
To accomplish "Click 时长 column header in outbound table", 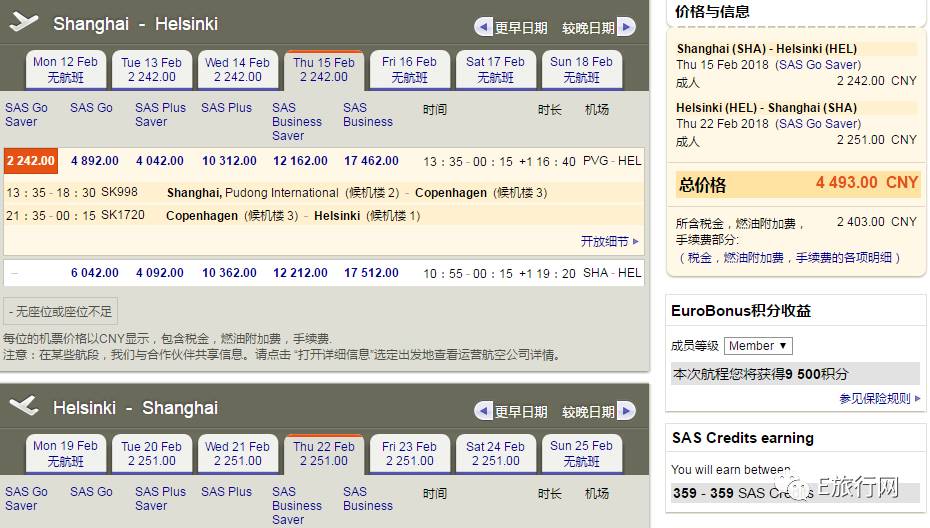I will tap(549, 110).
